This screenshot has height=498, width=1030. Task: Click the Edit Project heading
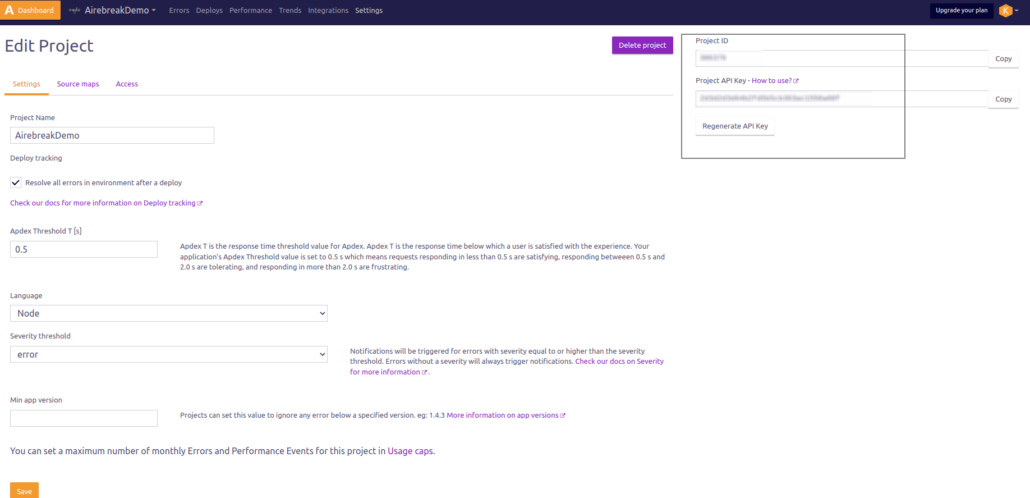[49, 45]
